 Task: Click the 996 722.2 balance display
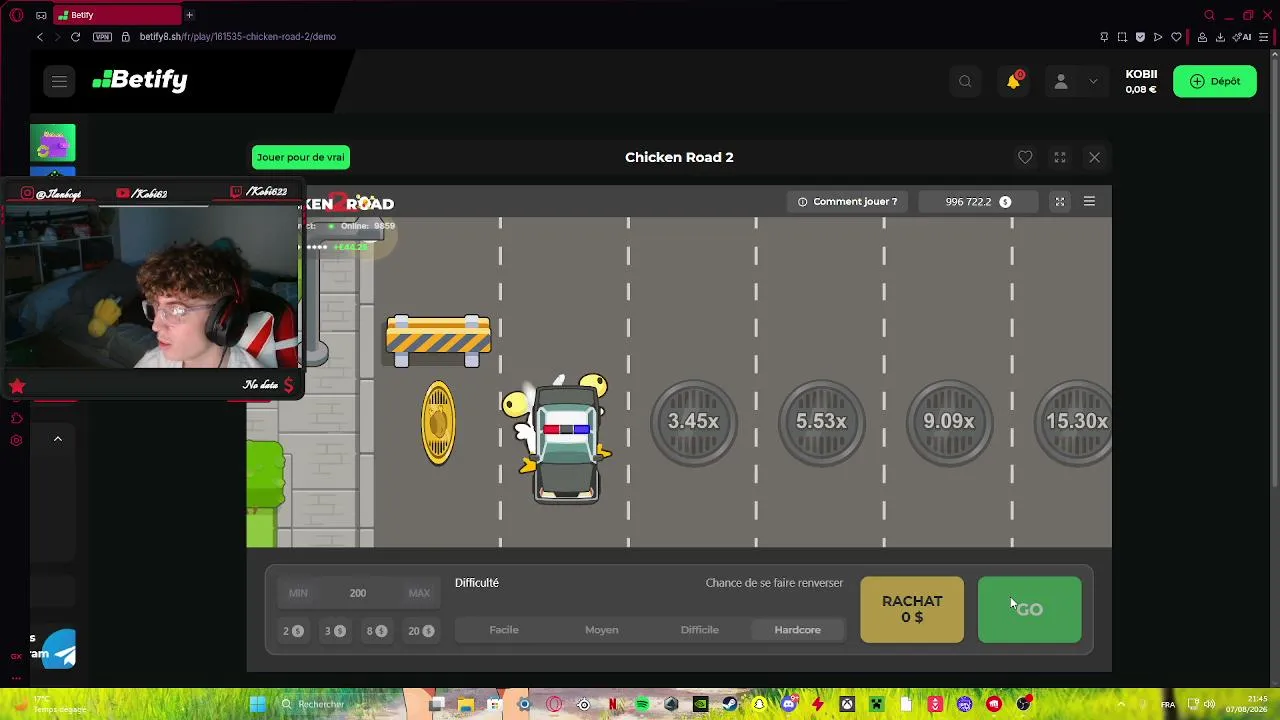[x=977, y=202]
